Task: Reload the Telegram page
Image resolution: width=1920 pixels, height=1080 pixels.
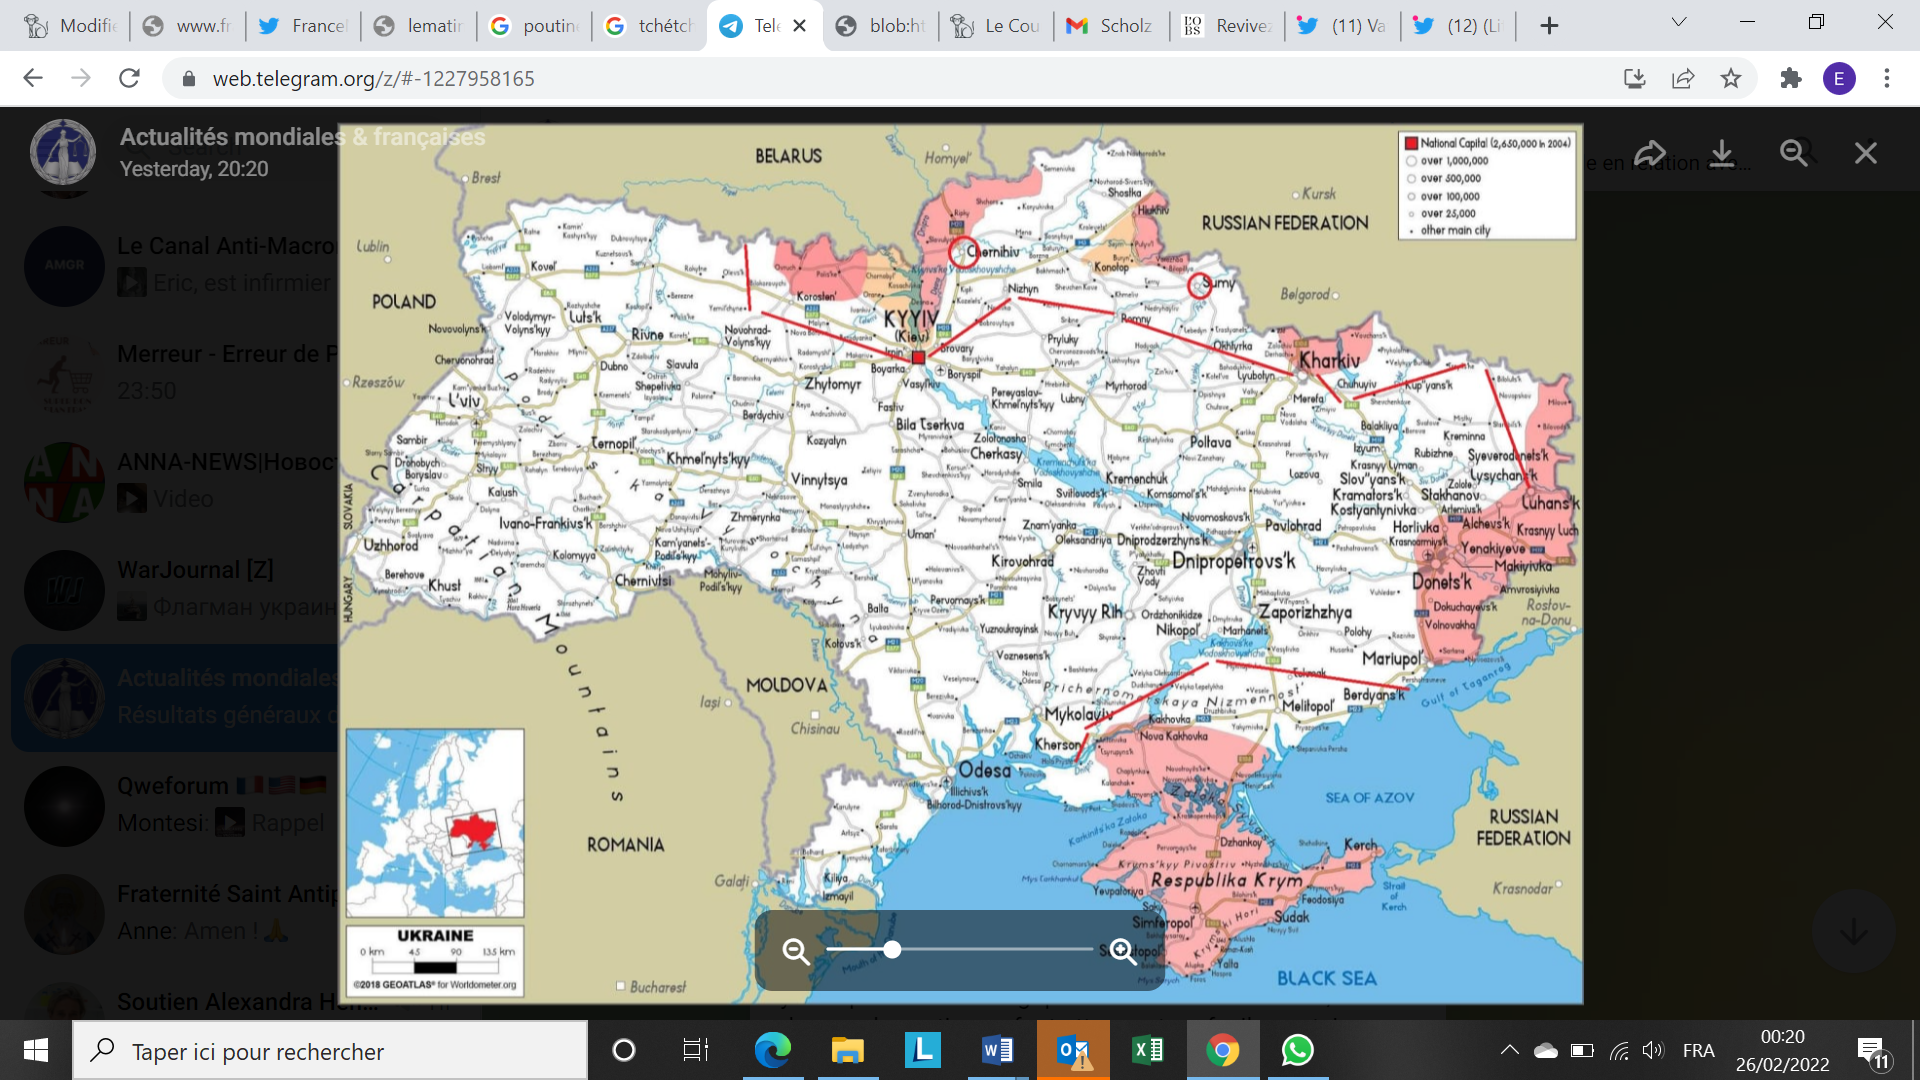Action: (129, 78)
